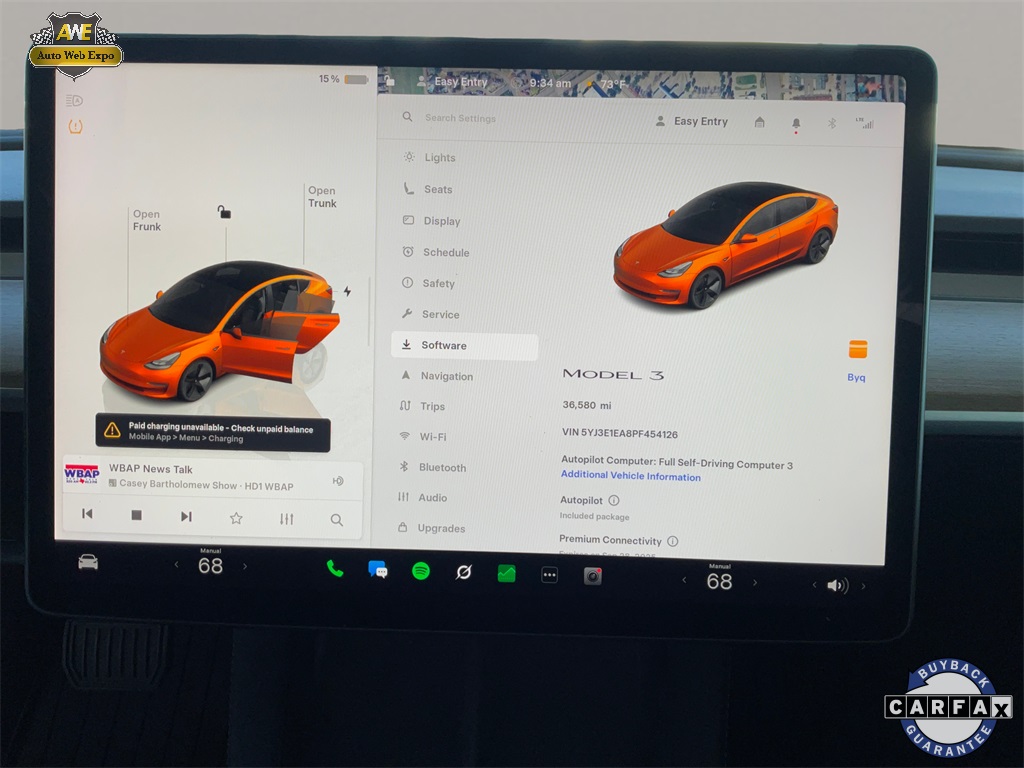Open the Easy Entry driver profile

[x=692, y=121]
